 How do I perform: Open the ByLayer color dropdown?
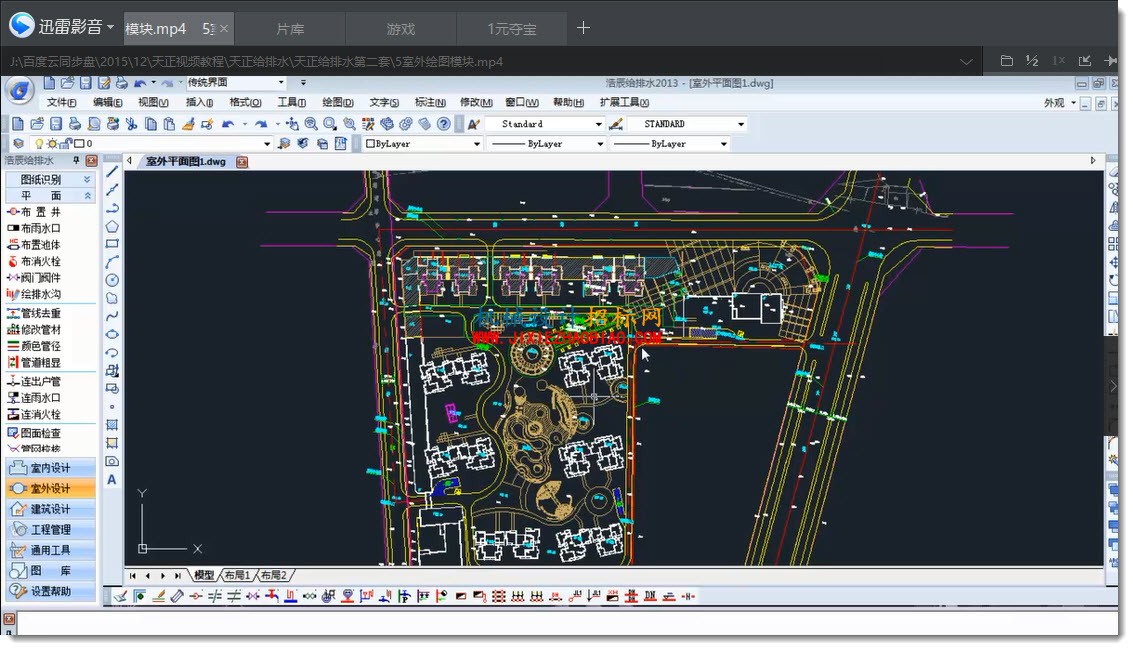pyautogui.click(x=476, y=144)
